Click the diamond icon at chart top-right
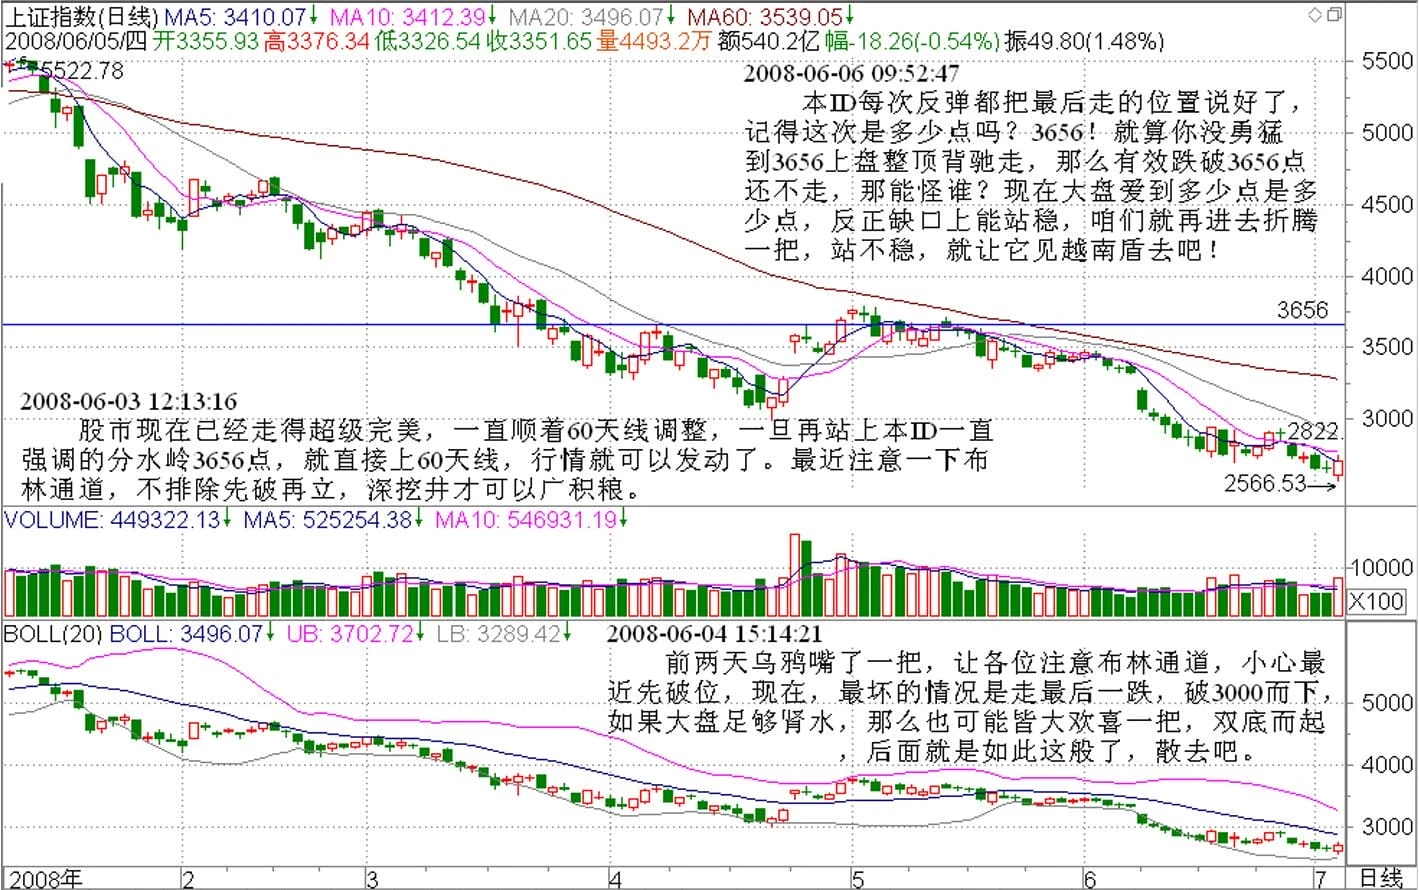The width and height of the screenshot is (1419, 890). [x=1314, y=15]
